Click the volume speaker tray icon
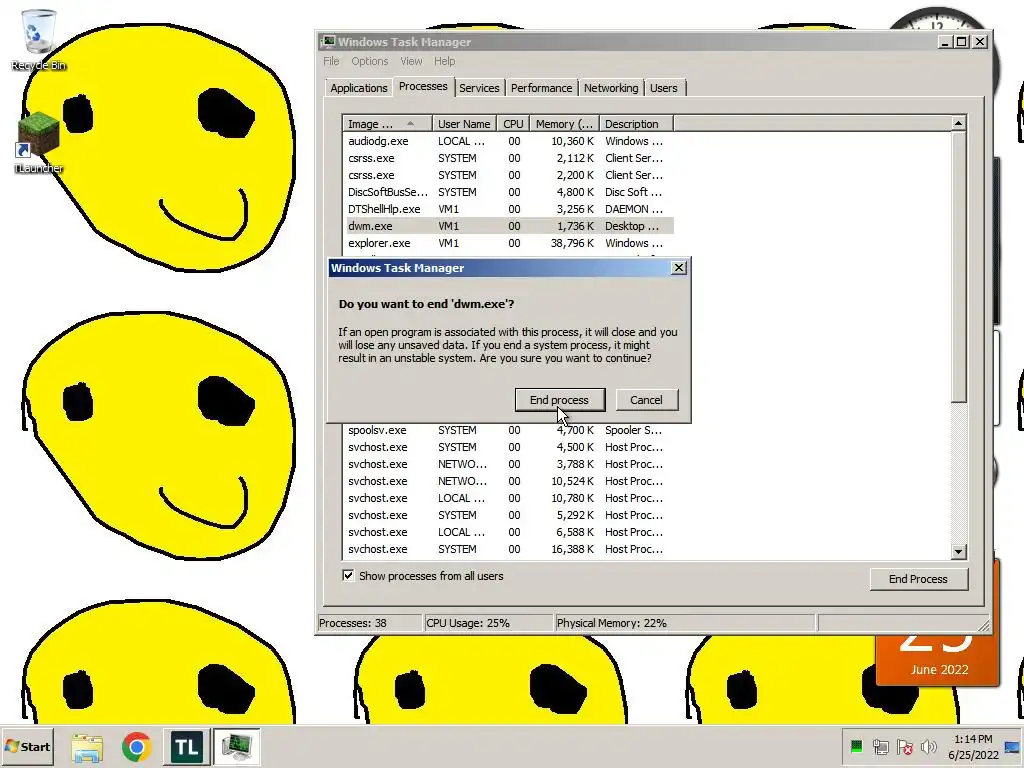 [928, 746]
